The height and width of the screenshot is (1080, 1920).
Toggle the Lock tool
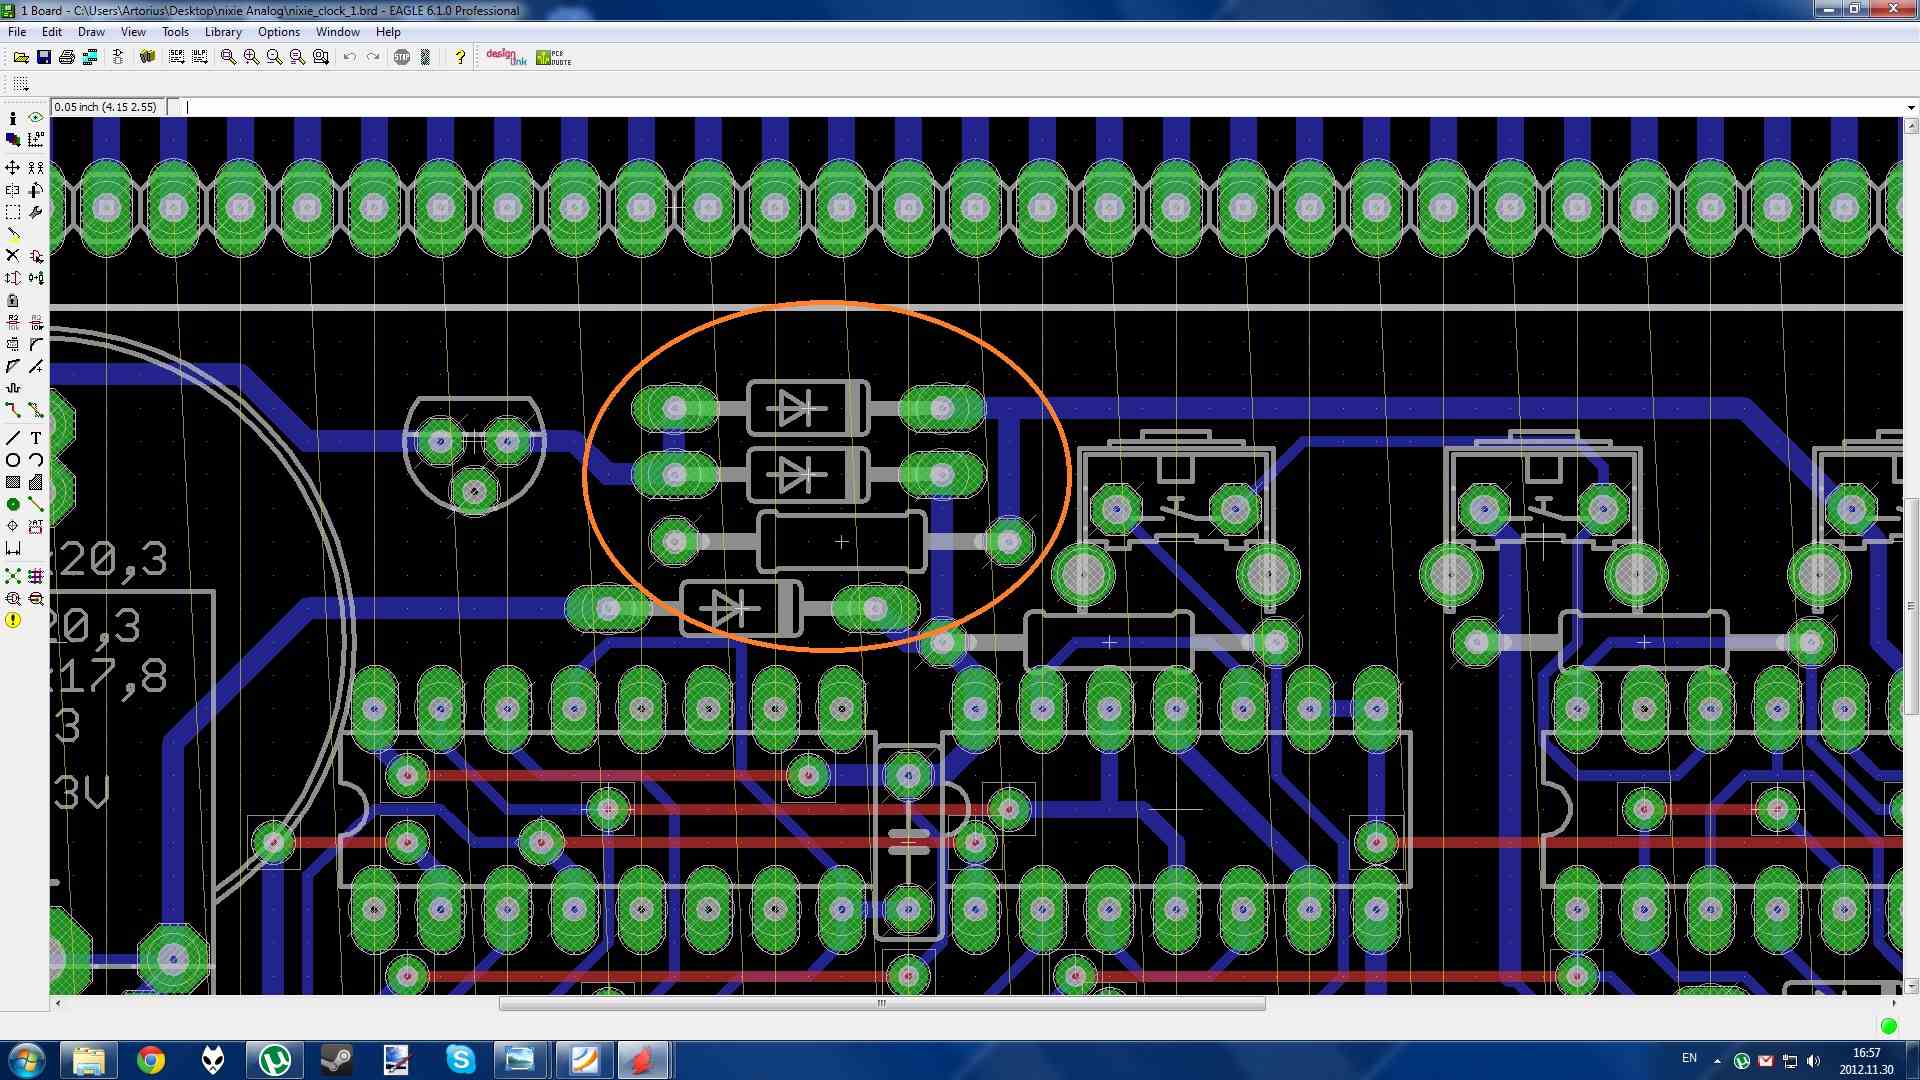point(13,300)
